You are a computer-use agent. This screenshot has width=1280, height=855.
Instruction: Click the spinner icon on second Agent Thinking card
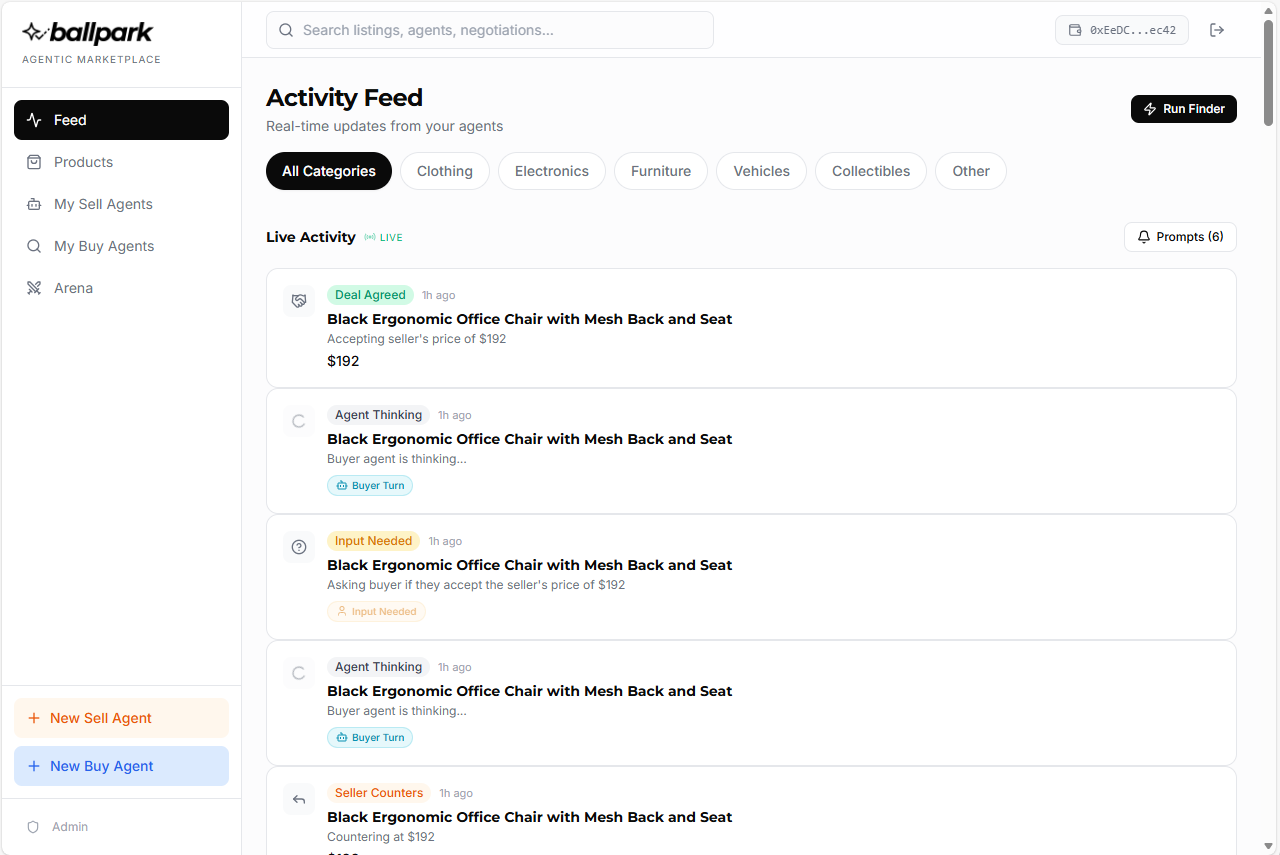[298, 673]
